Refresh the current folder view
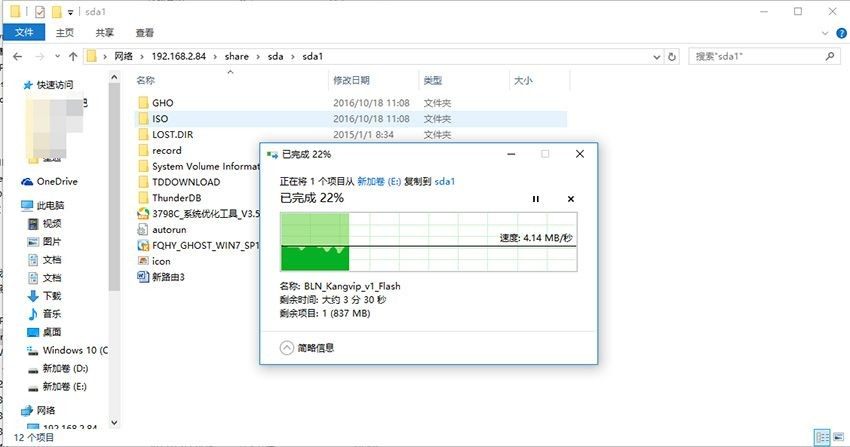The image size is (850, 447). [x=671, y=56]
